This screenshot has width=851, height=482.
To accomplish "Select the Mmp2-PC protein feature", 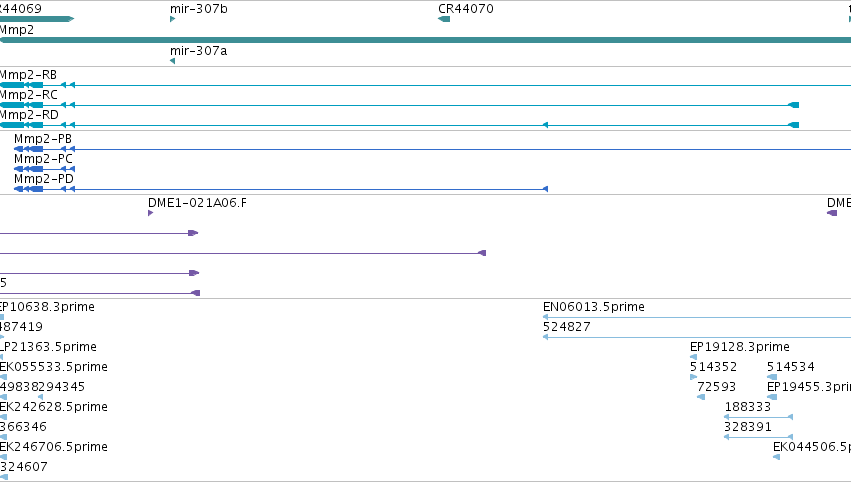I will coord(45,169).
